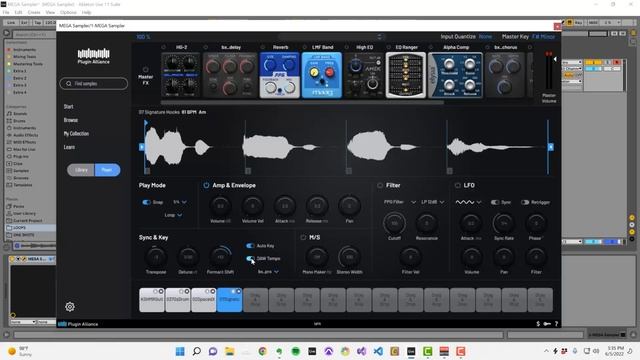Select the first sample pad
Image resolution: width=640 pixels, height=360 pixels.
[x=151, y=300]
